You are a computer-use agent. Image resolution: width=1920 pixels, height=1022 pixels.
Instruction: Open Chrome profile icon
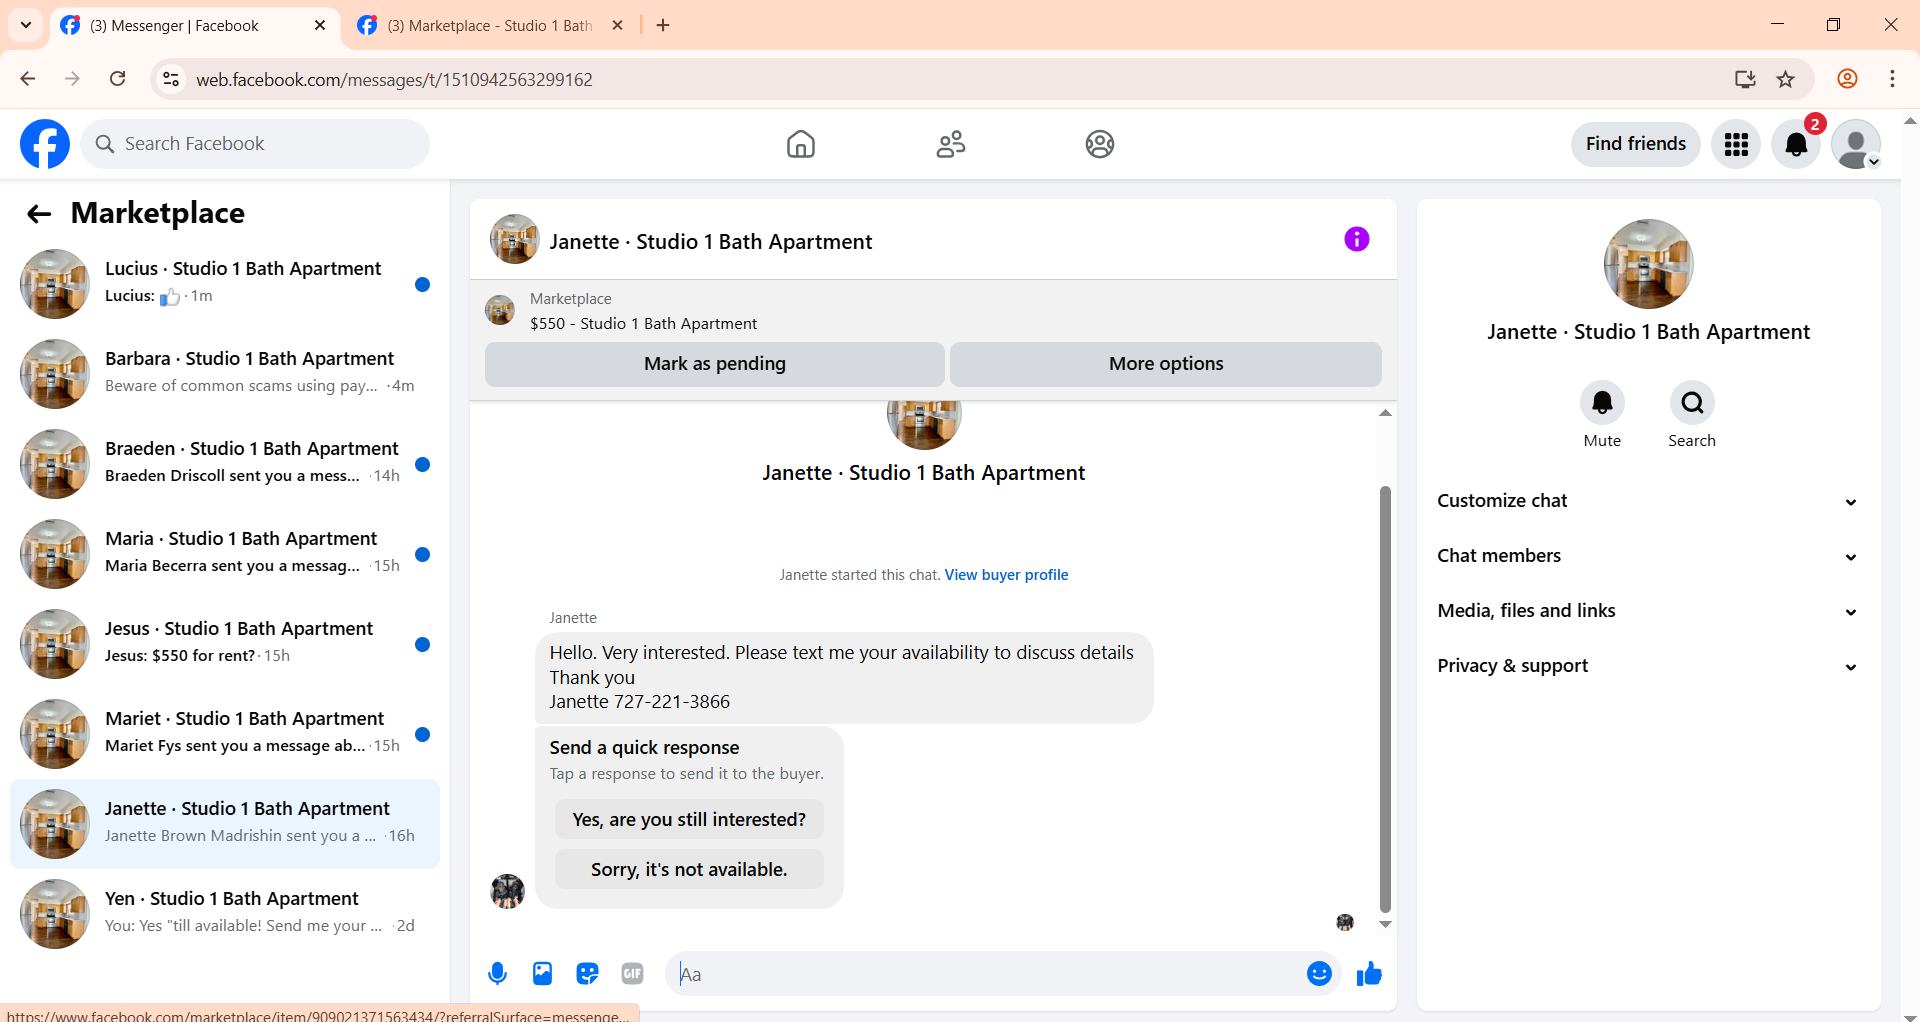[1847, 79]
